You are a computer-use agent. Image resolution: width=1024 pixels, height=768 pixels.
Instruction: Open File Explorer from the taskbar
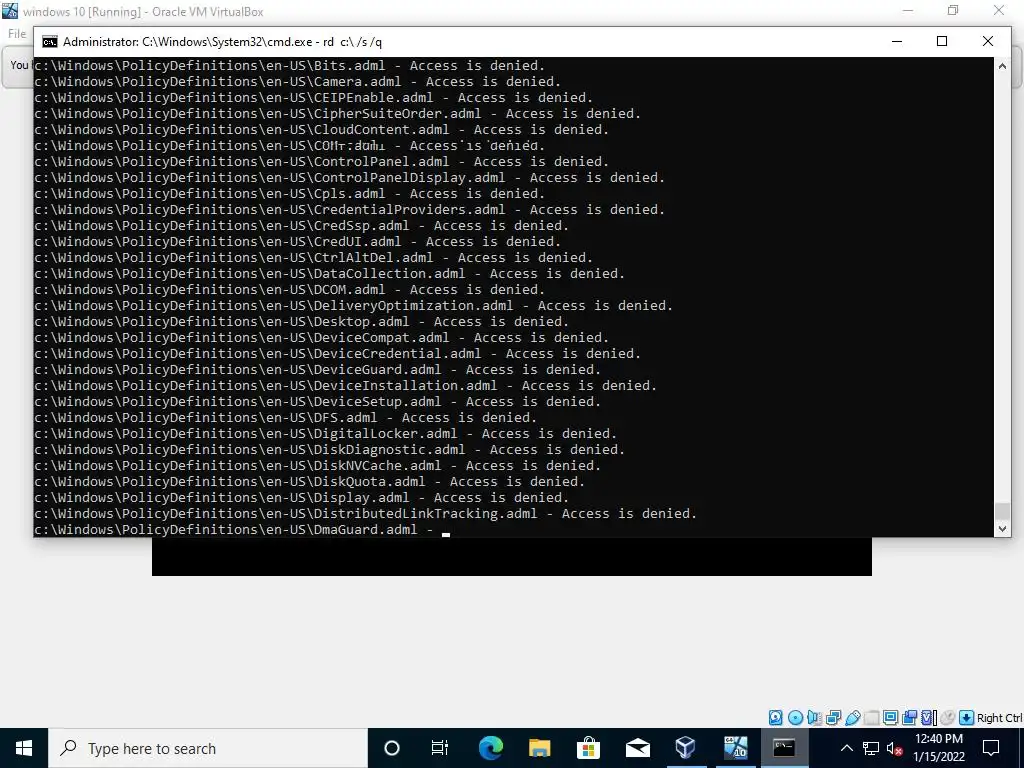click(x=539, y=748)
